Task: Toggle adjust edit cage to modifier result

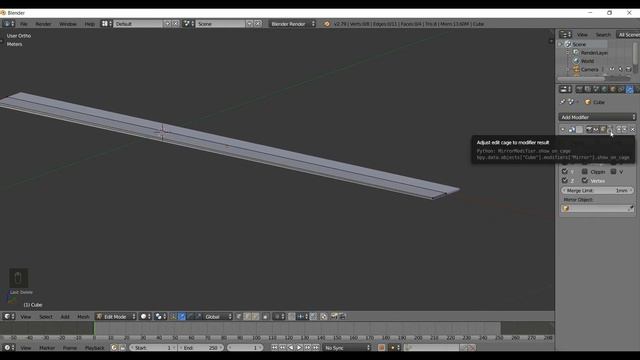Action: tap(610, 130)
